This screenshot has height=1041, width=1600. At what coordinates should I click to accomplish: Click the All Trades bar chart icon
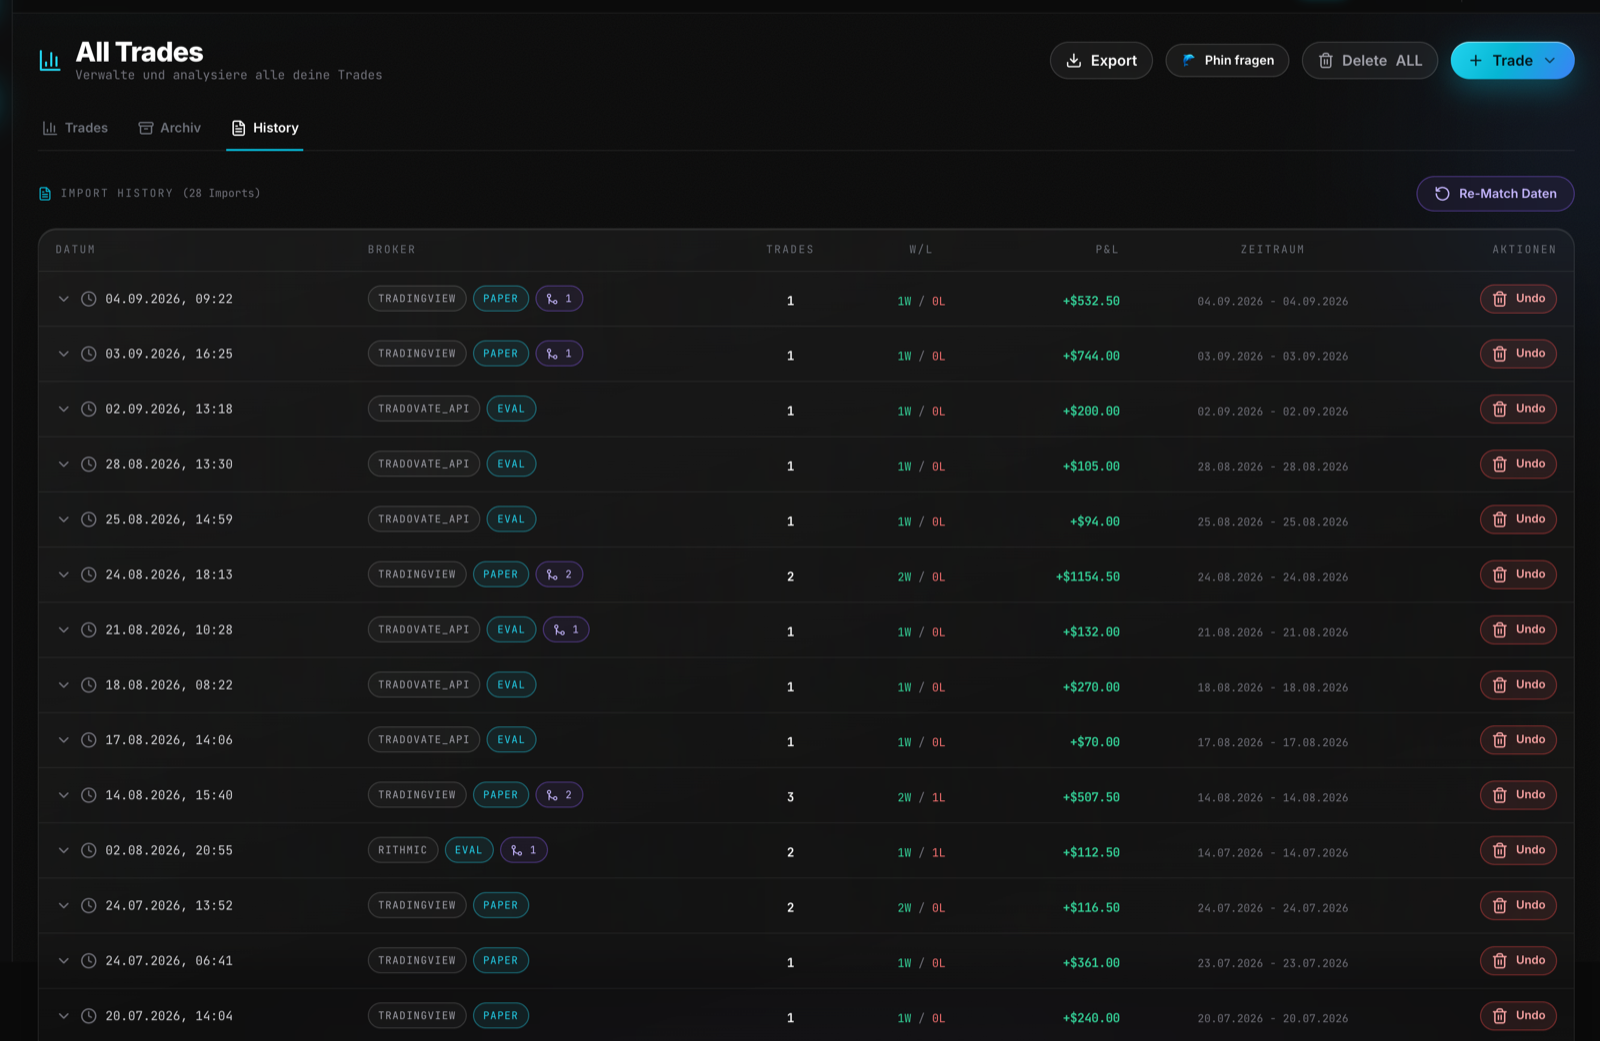pos(49,61)
